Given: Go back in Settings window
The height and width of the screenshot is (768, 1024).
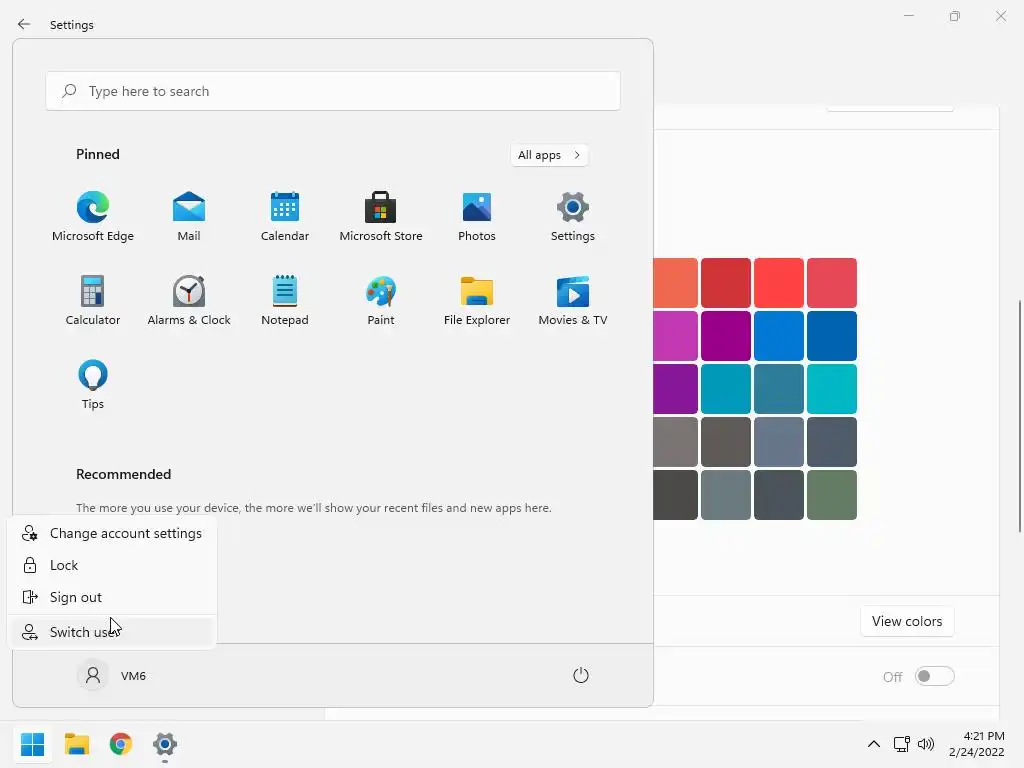Looking at the screenshot, I should pyautogui.click(x=24, y=24).
